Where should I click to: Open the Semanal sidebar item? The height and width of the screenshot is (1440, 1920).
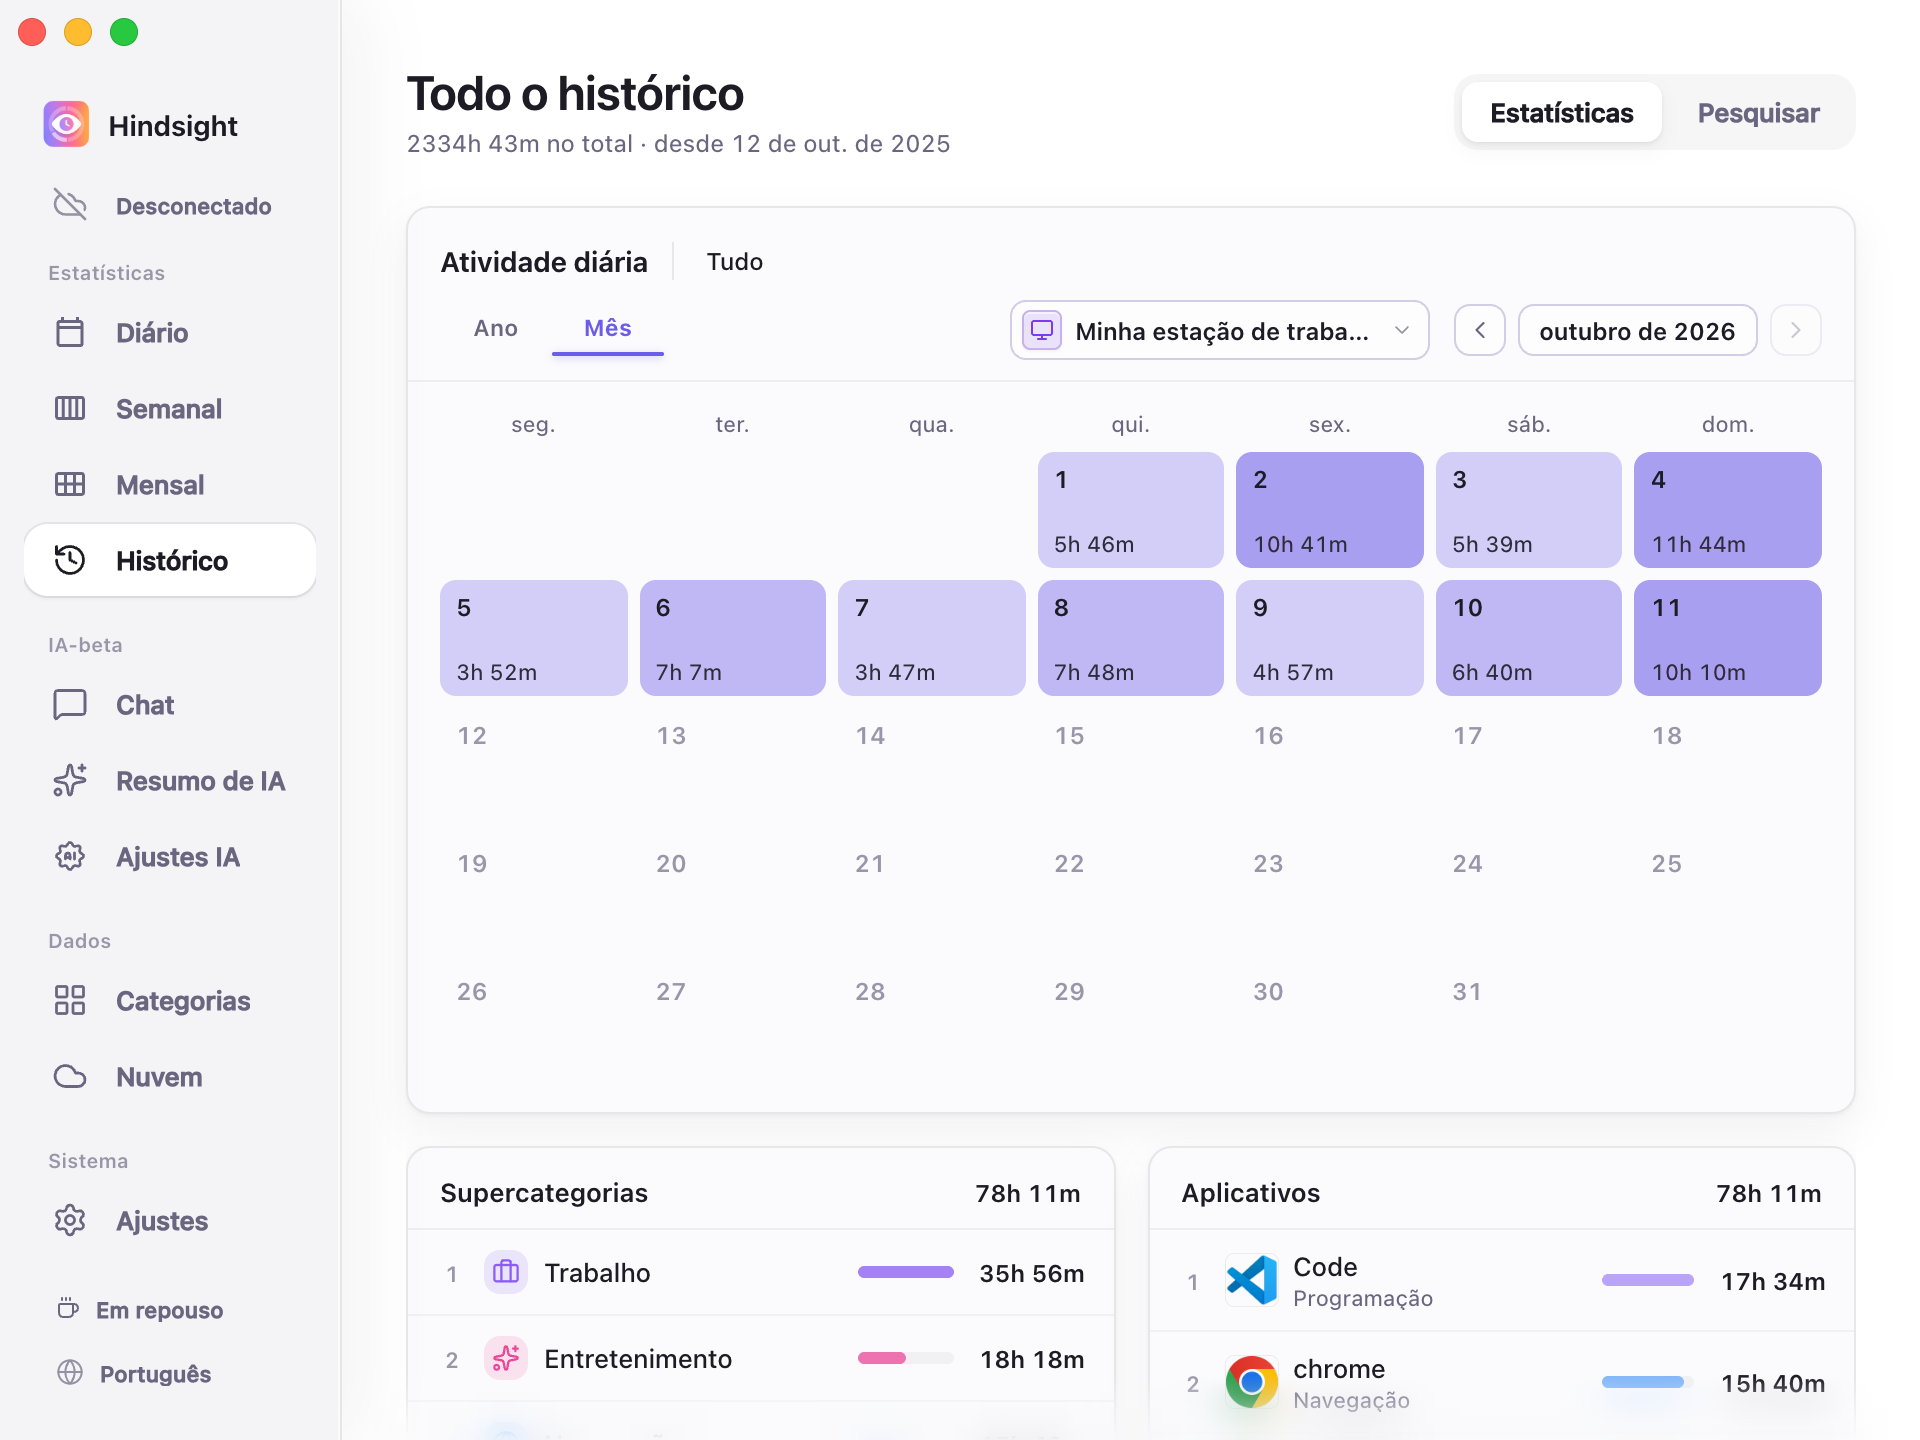pos(170,408)
